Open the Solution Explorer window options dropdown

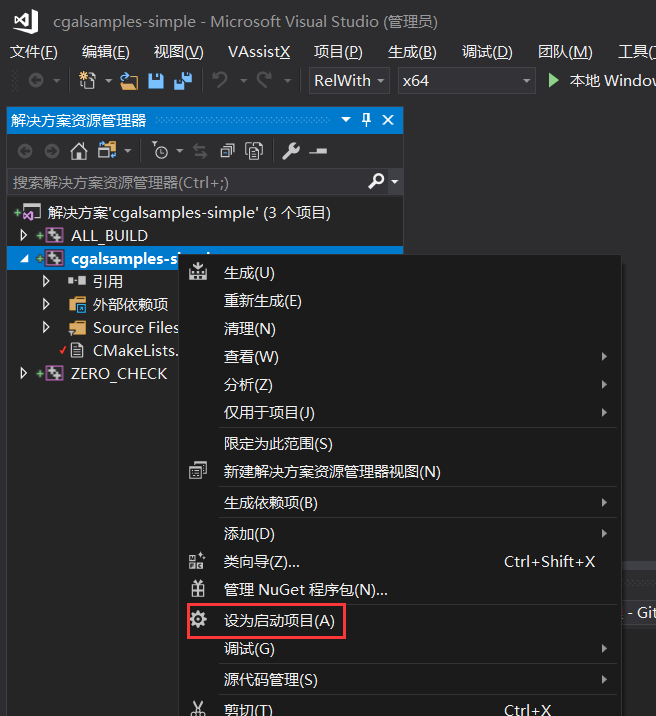(346, 120)
